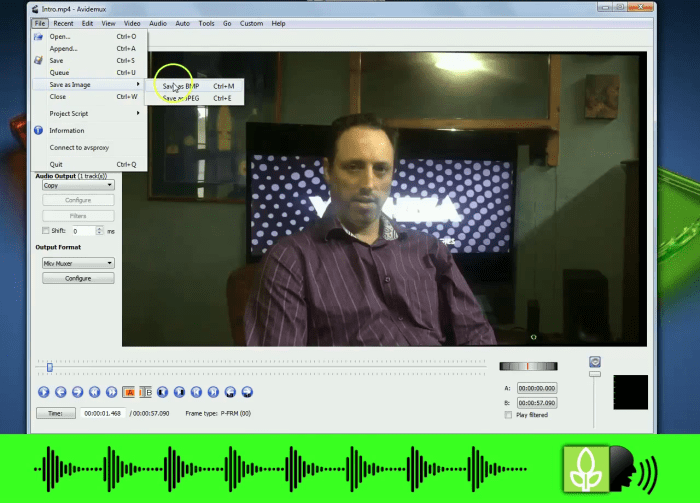Click the blue Information icon in menu
Viewport: 700px width, 503px height.
point(39,130)
